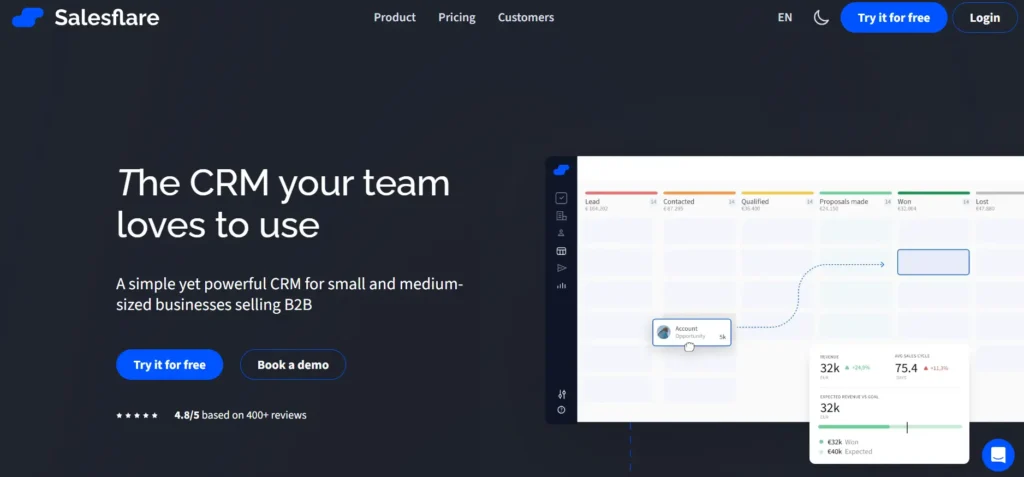Image resolution: width=1024 pixels, height=477 pixels.
Task: Select the Opportunities board icon in preview sidebar
Action: 561,251
